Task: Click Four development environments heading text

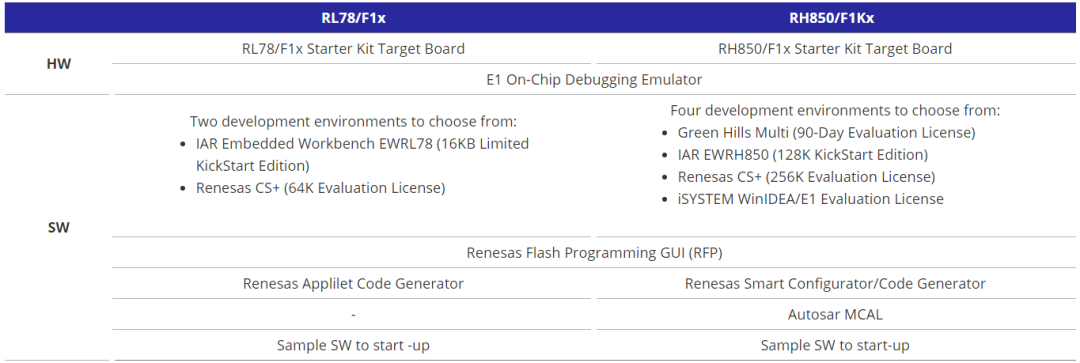Action: click(835, 111)
